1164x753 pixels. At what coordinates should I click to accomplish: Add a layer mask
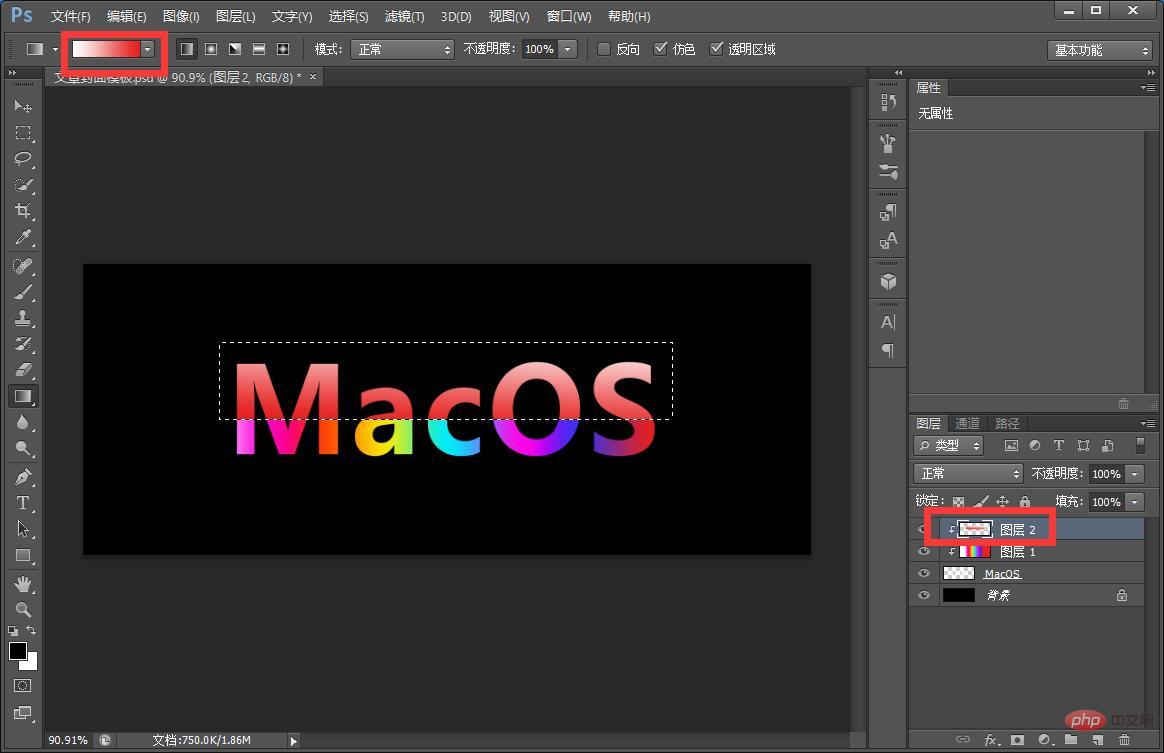click(x=1017, y=740)
